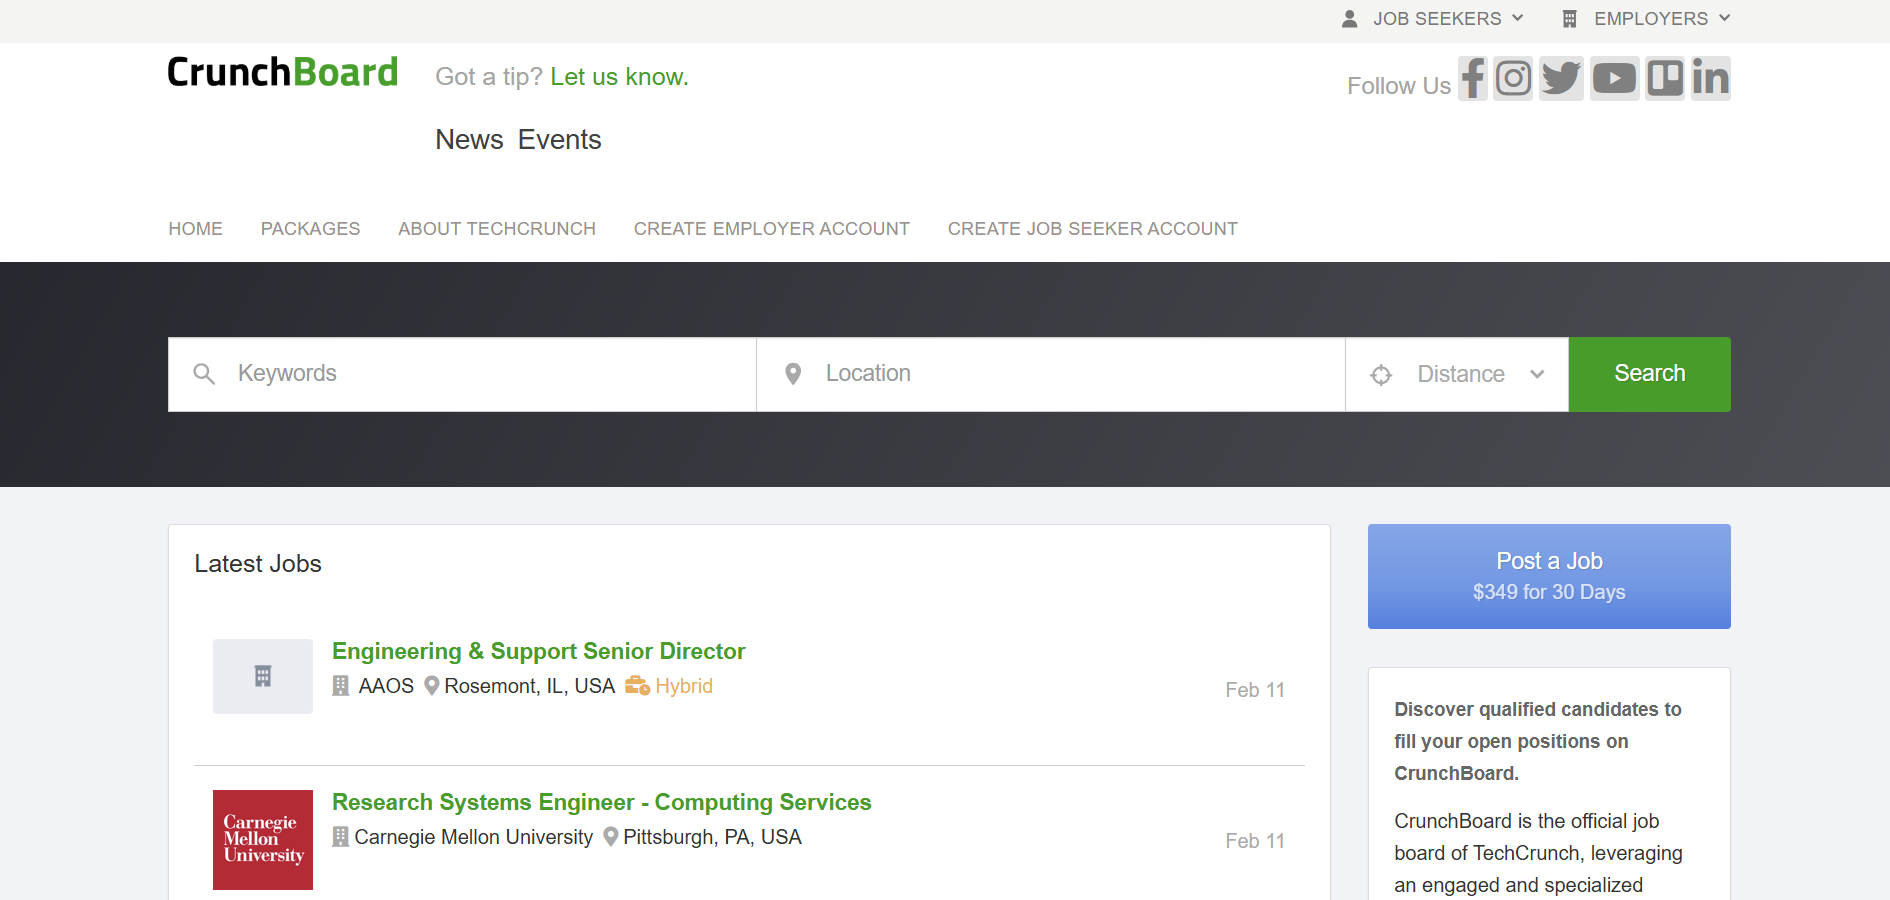This screenshot has width=1890, height=900.
Task: Click the briefcase icon next to Hybrid
Action: [x=638, y=686]
